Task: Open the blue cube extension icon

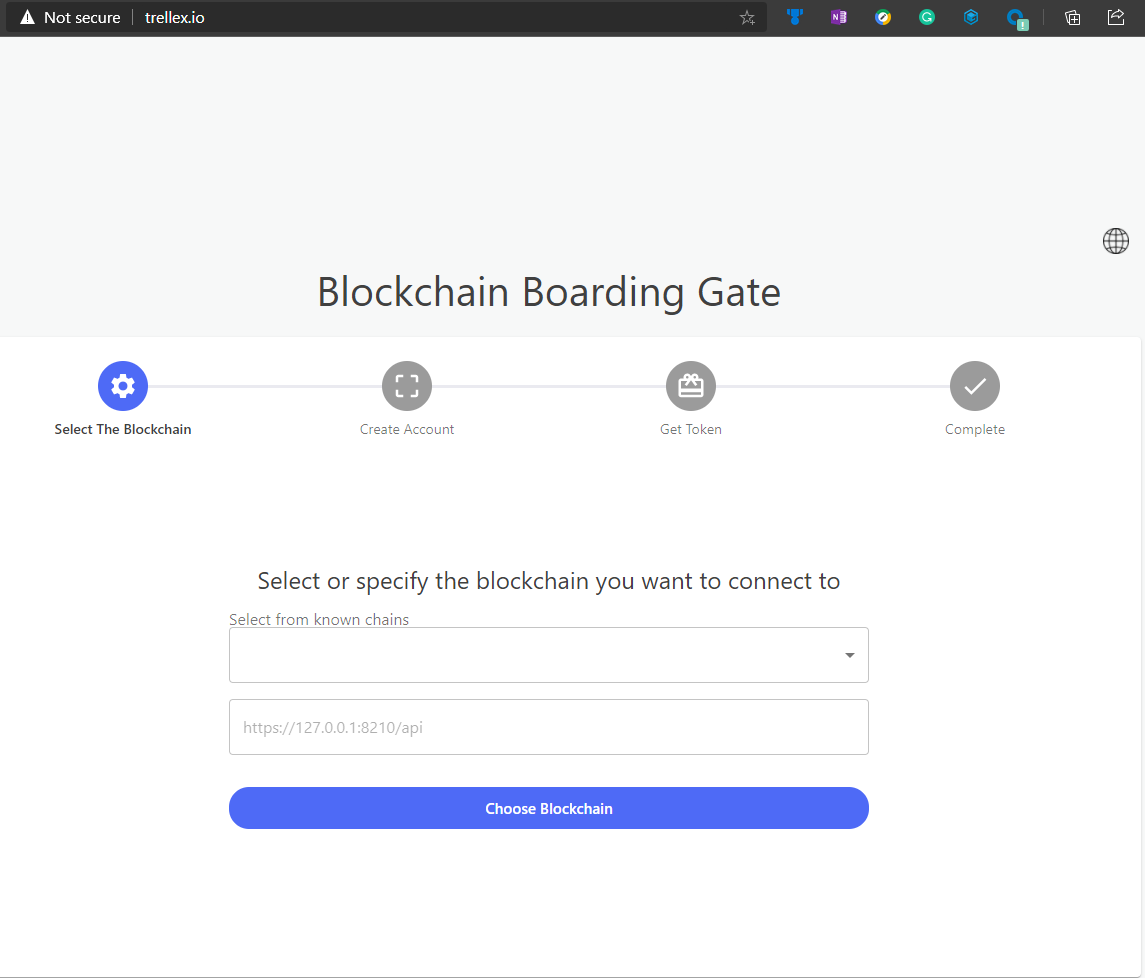Action: click(971, 17)
